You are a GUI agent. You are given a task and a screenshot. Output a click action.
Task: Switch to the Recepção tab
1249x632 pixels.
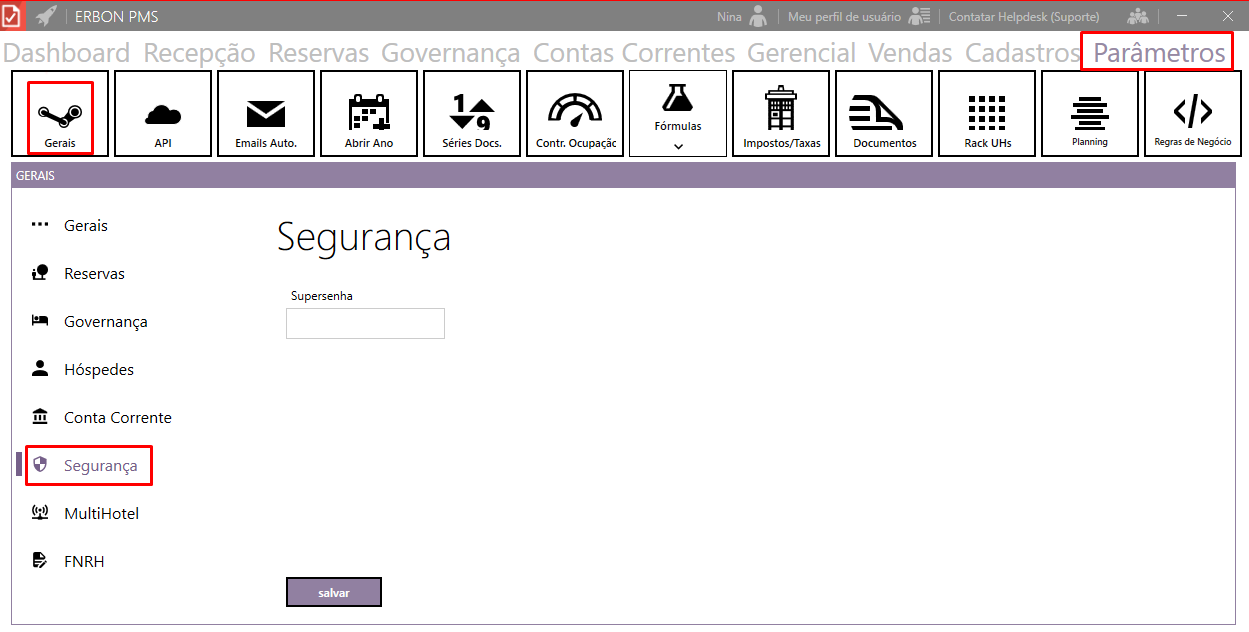point(199,53)
